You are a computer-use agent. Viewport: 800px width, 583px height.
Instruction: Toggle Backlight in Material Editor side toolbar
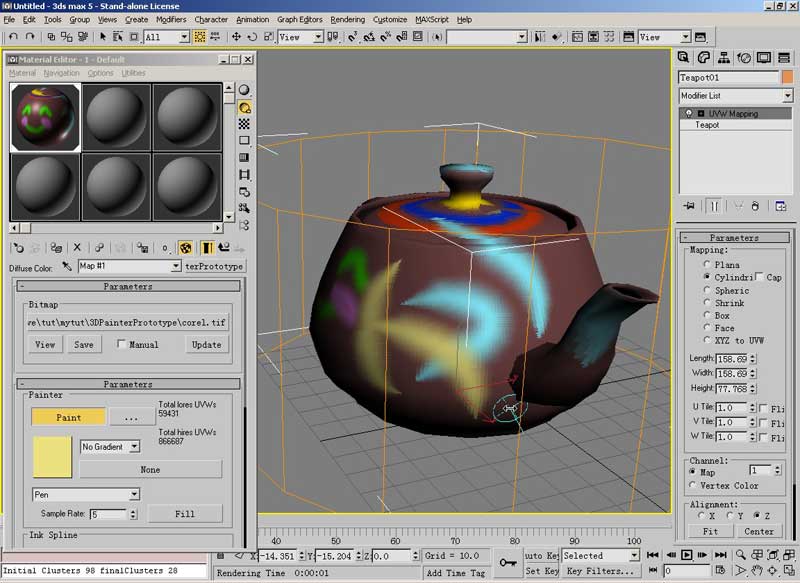244,107
